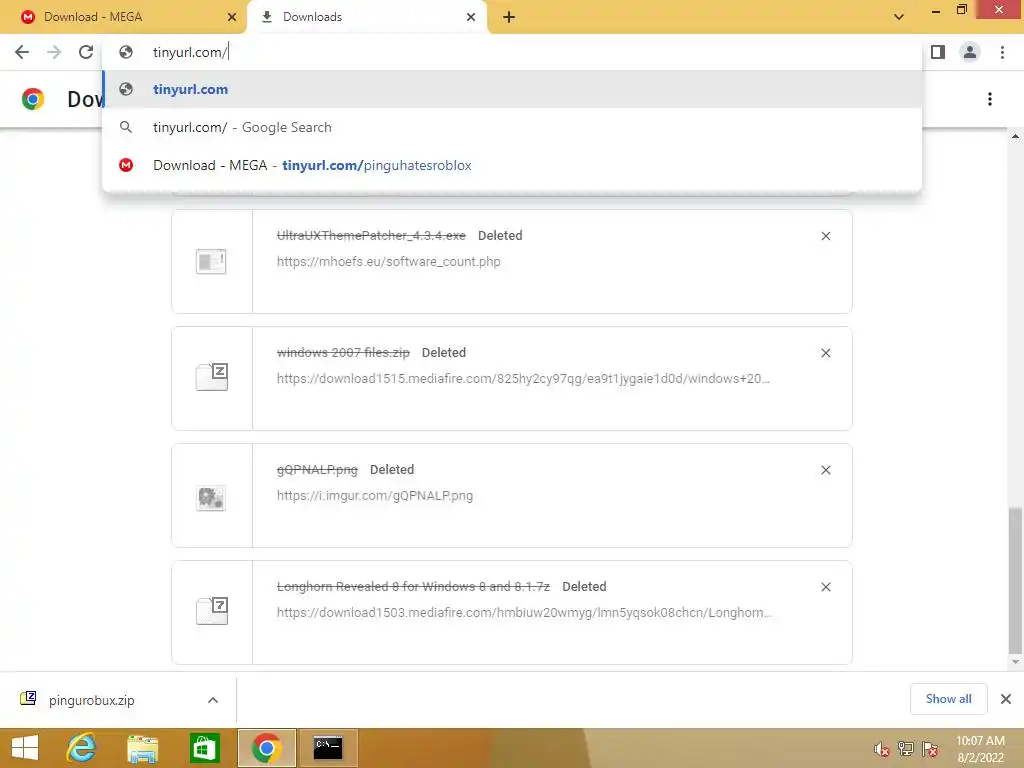Switch to the Download - MEGA tab
1024x768 pixels.
coord(123,17)
